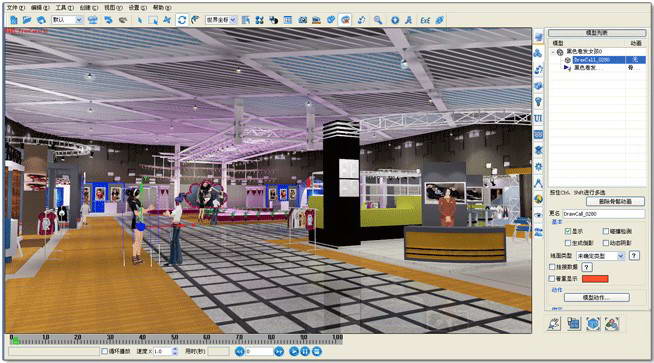Click the ExE export toolbar icon
This screenshot has width=654, height=363.
[x=425, y=20]
